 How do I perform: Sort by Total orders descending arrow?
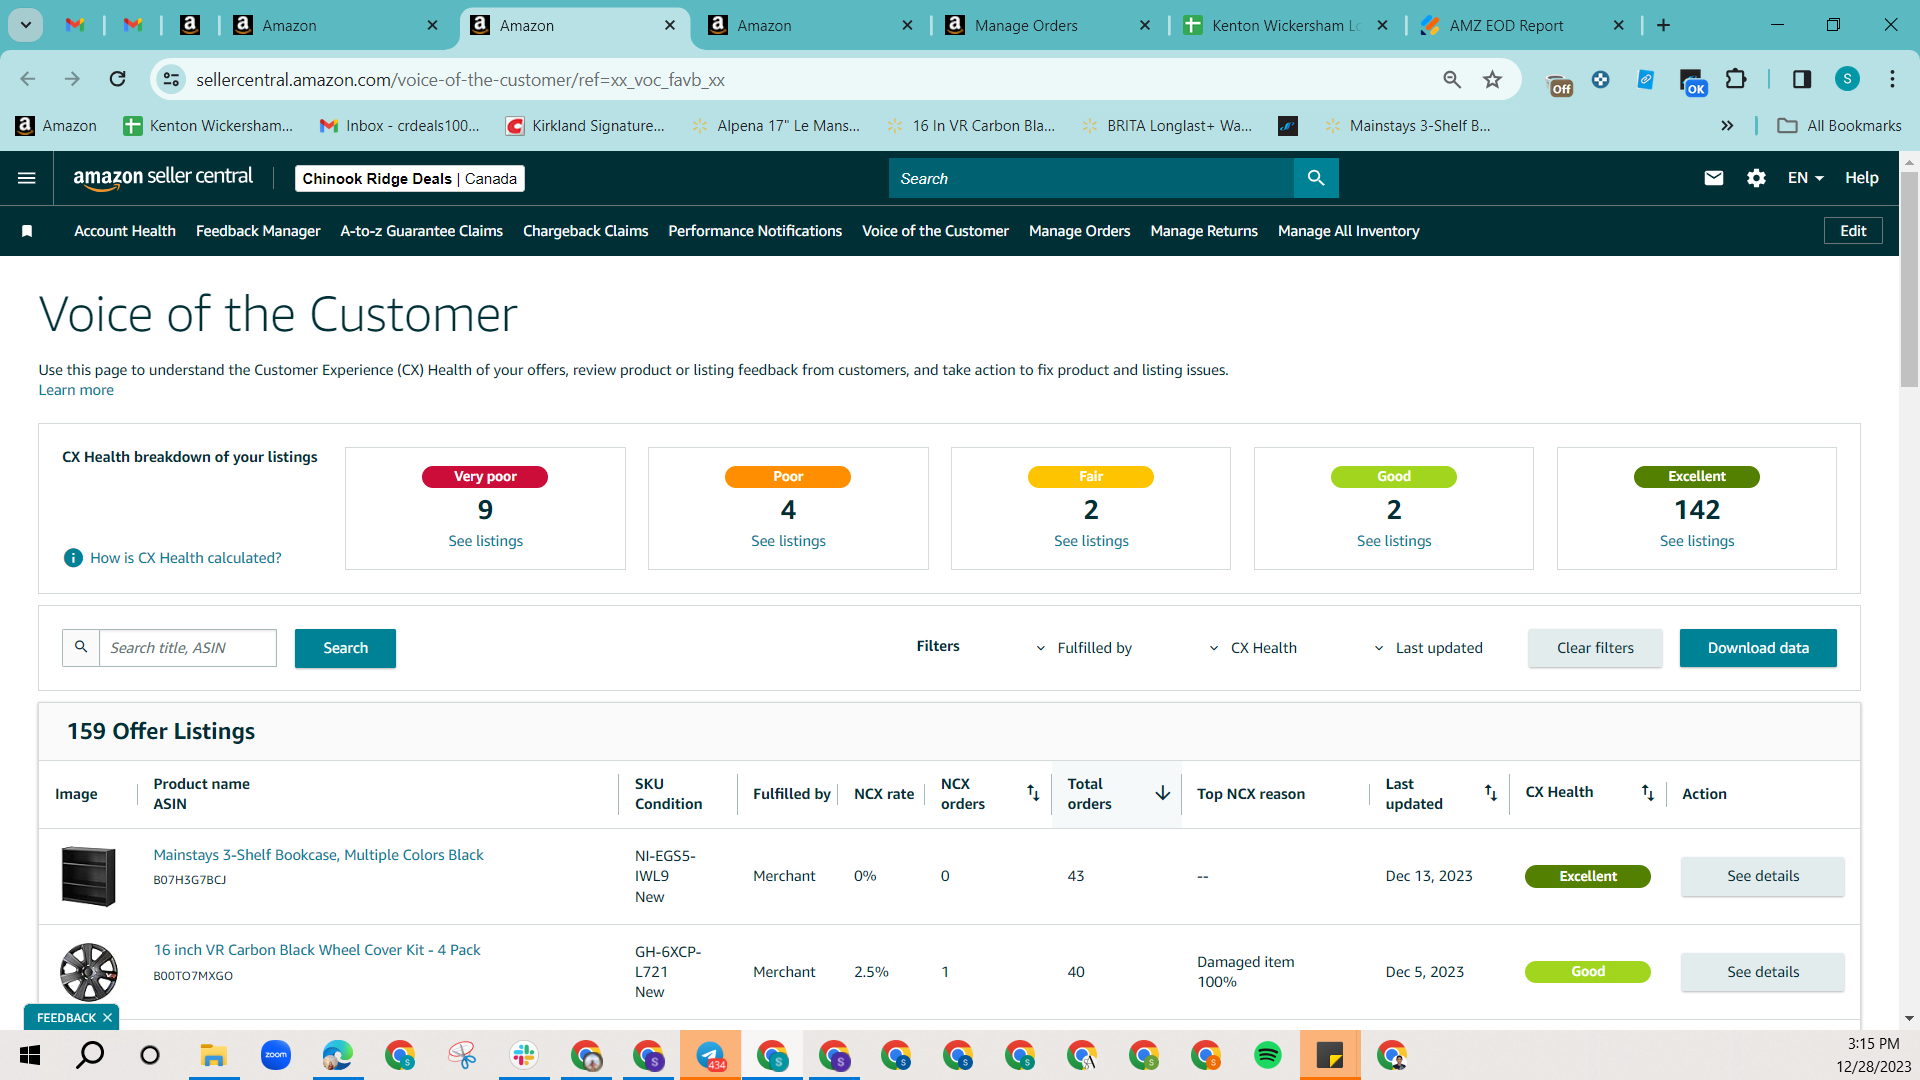(x=1163, y=793)
